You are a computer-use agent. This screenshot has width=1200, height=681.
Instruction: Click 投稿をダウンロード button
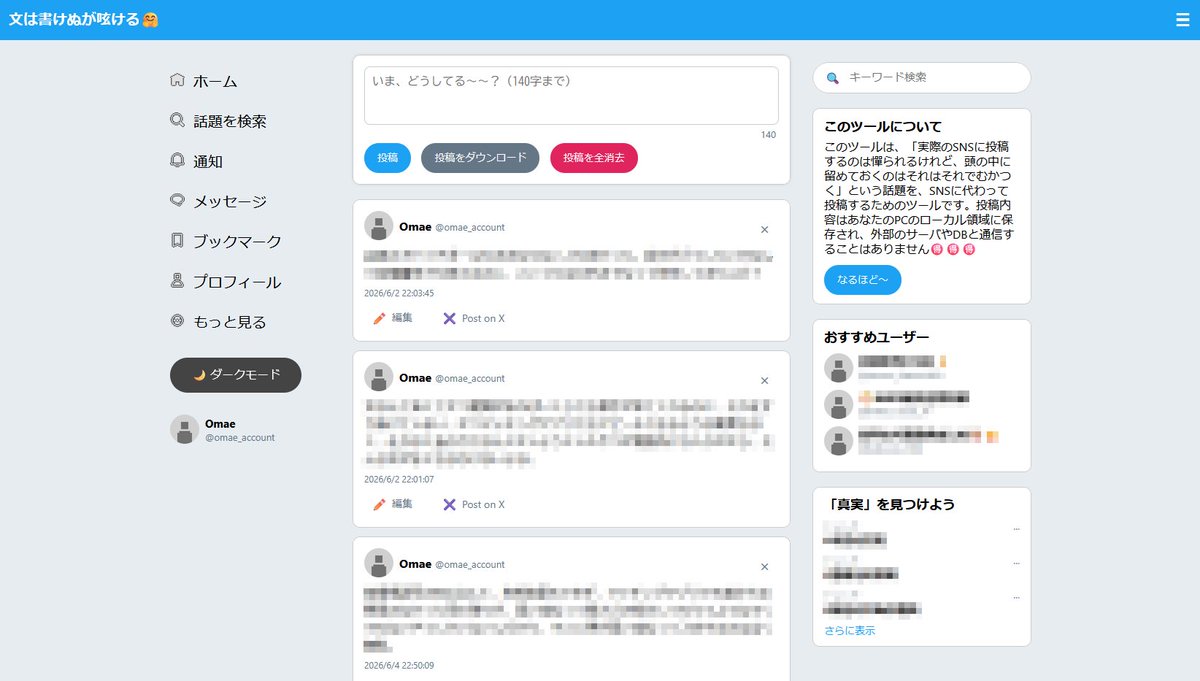(x=480, y=158)
